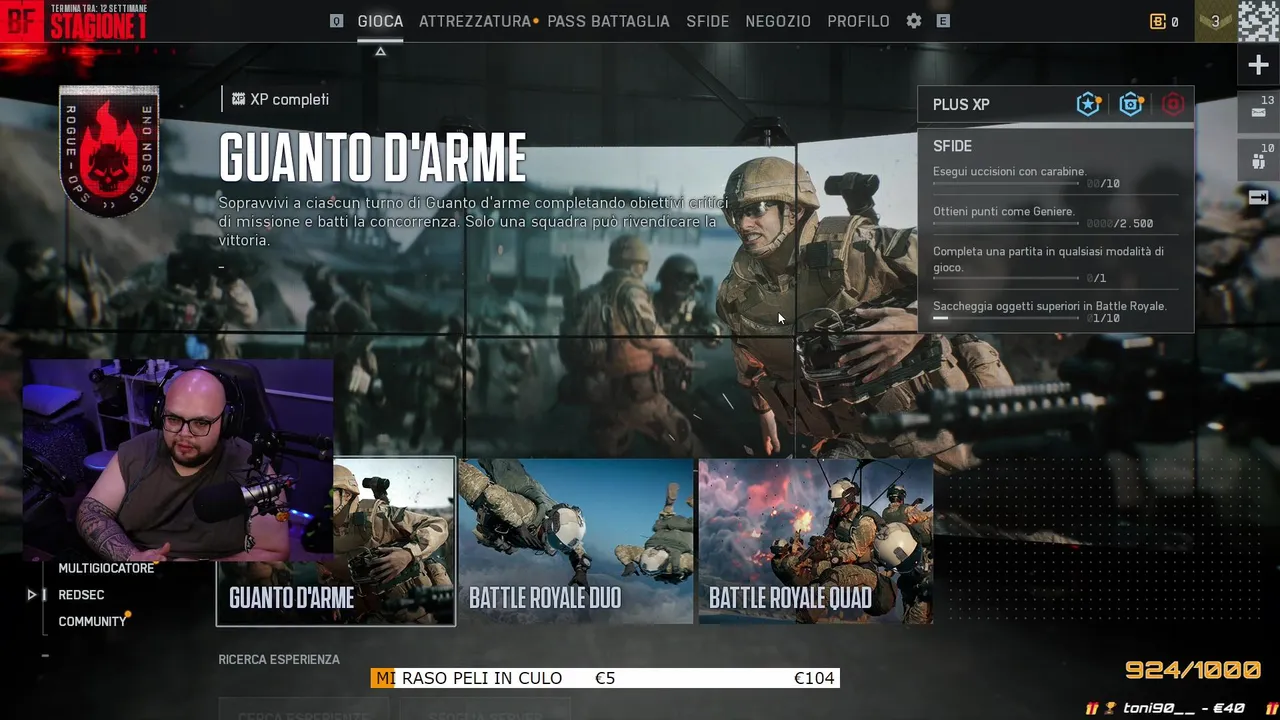
Task: Click the XP completi label
Action: [289, 99]
